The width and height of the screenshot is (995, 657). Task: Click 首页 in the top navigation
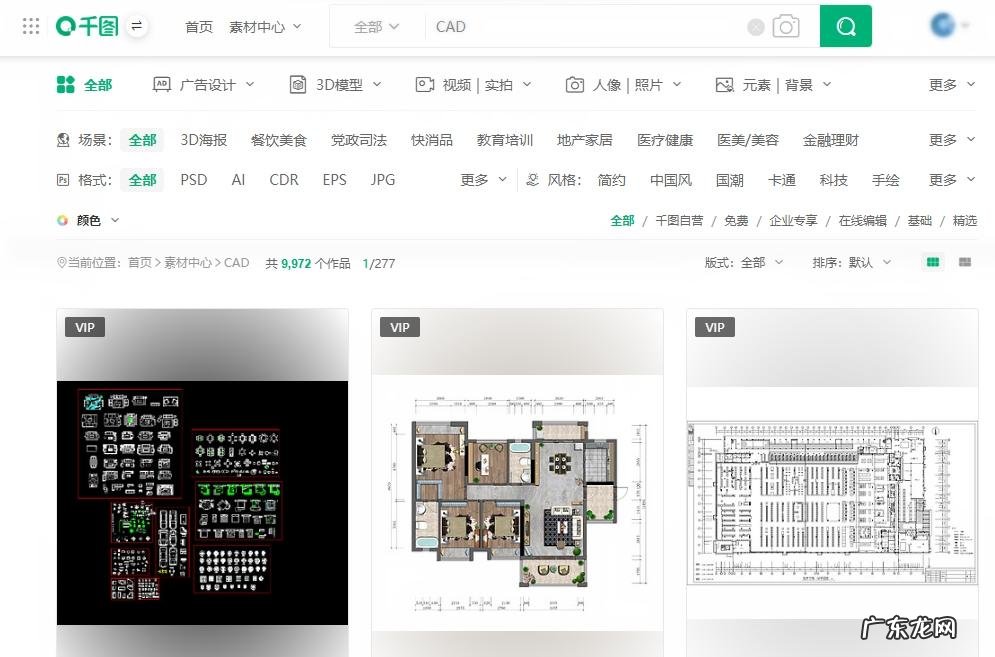[198, 27]
